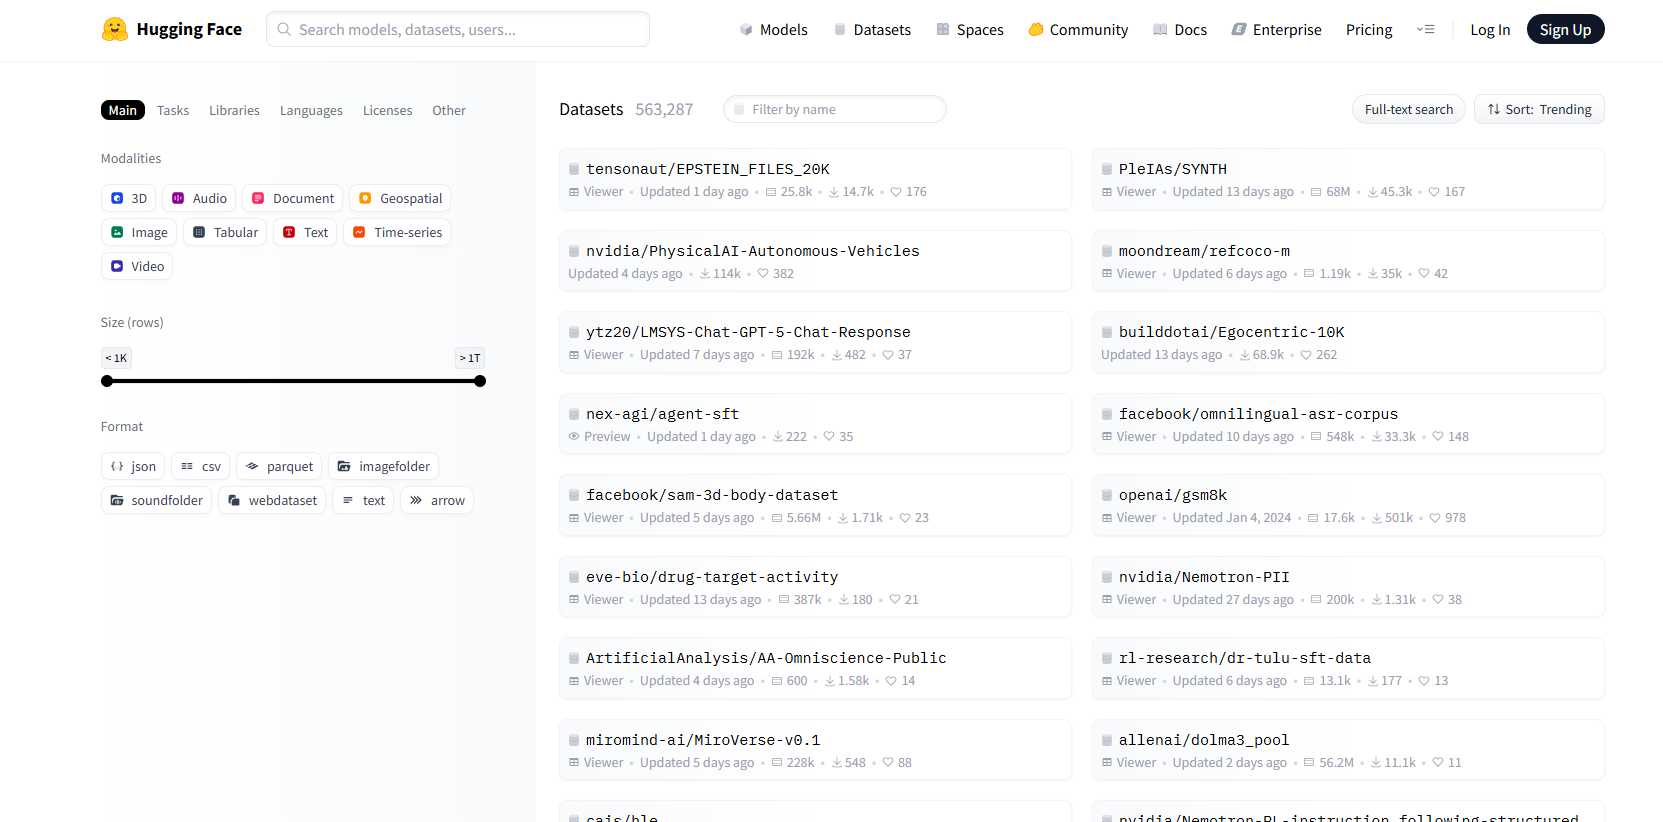
Task: Toggle the Tabular modality filter
Action: (225, 232)
